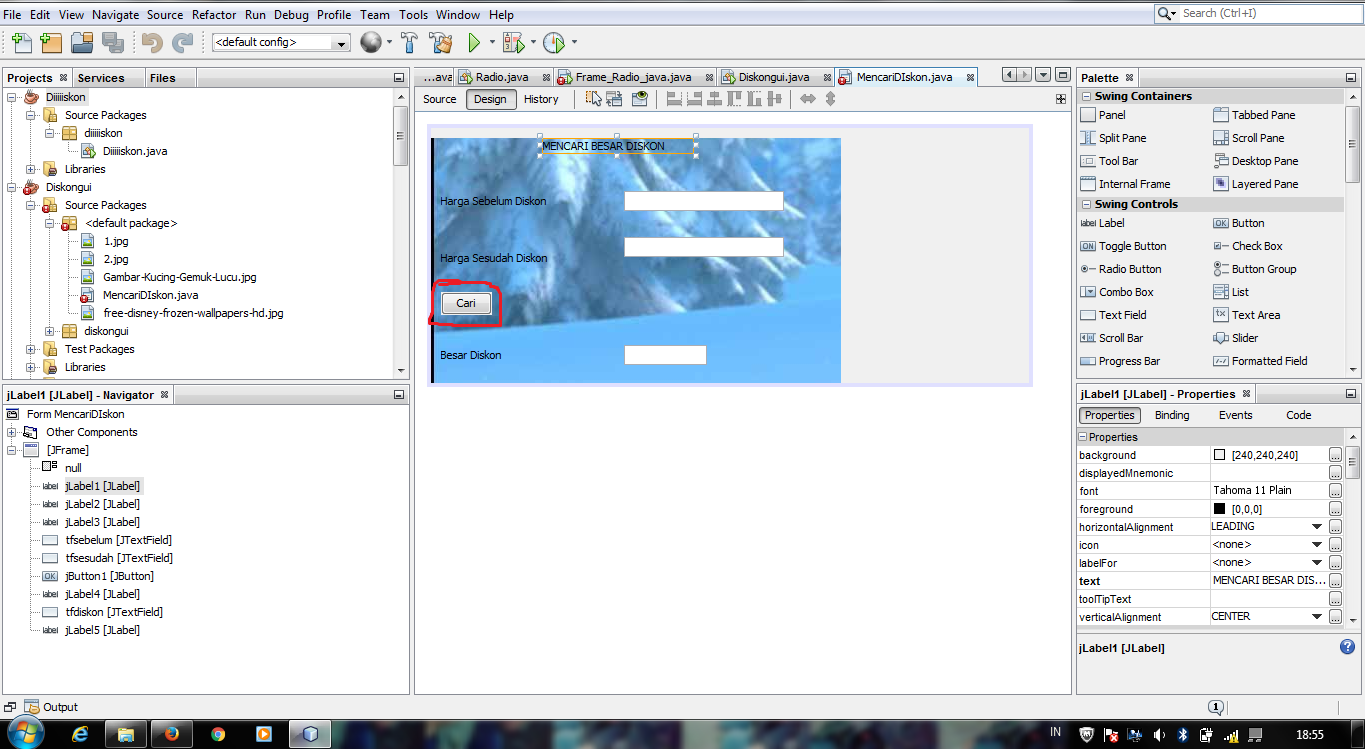Click the globe browser icon in toolbar
The image size is (1369, 751).
[x=371, y=42]
